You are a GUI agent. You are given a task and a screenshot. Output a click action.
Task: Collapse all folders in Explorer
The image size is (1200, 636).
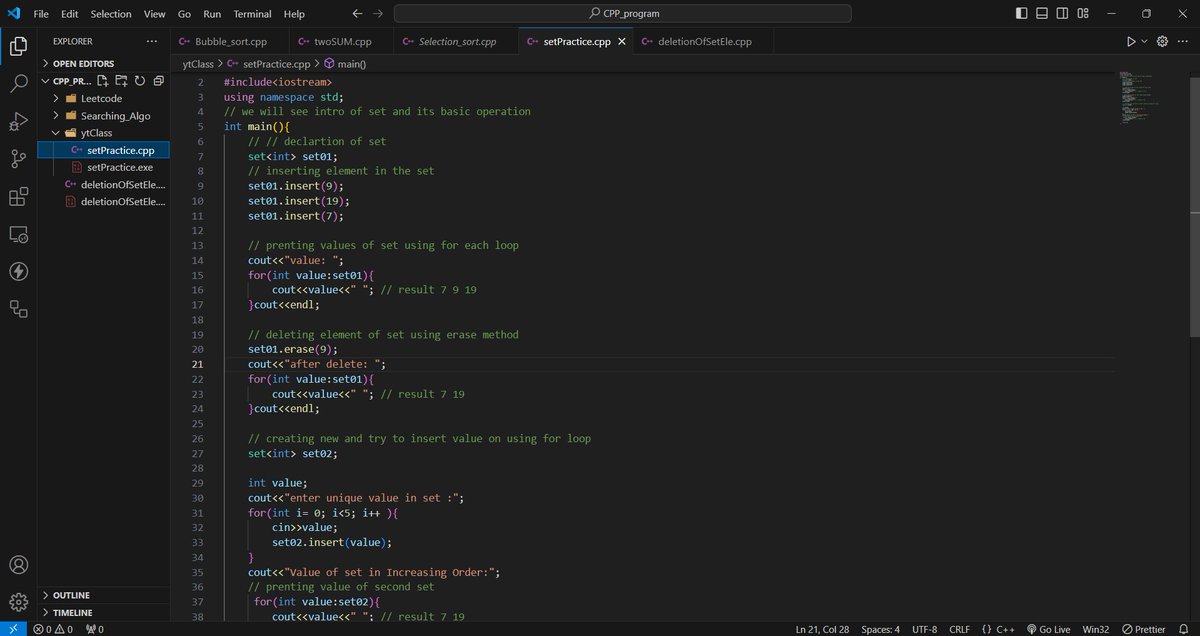157,81
